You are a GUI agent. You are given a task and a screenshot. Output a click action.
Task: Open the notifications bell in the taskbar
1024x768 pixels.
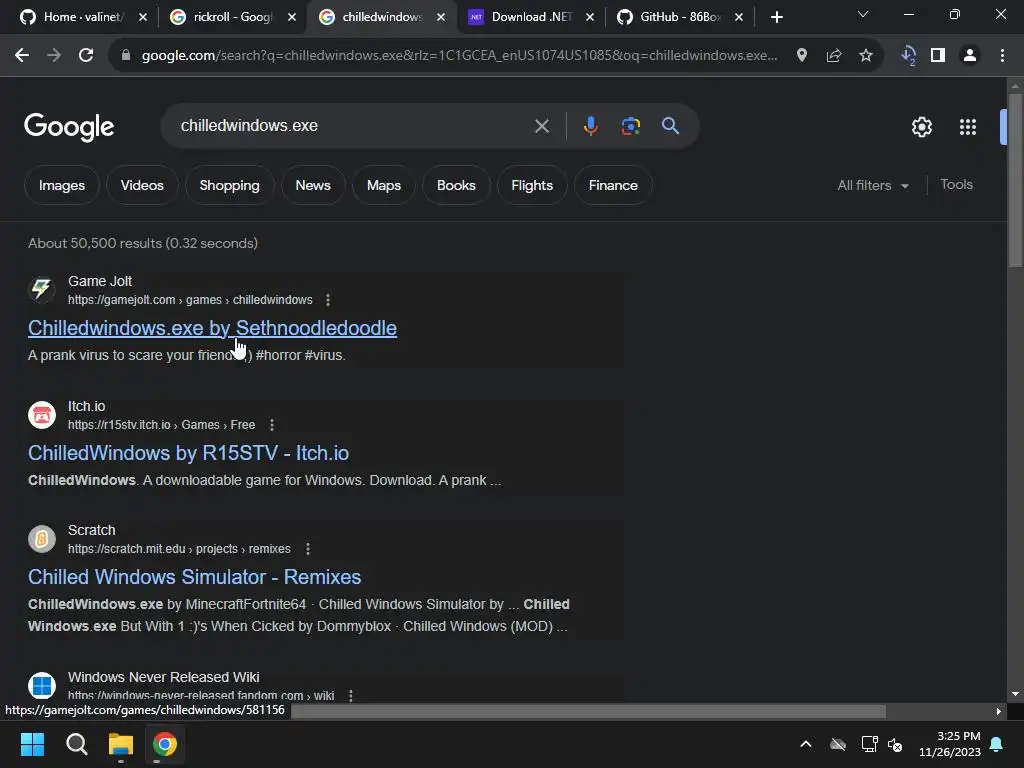coord(997,744)
